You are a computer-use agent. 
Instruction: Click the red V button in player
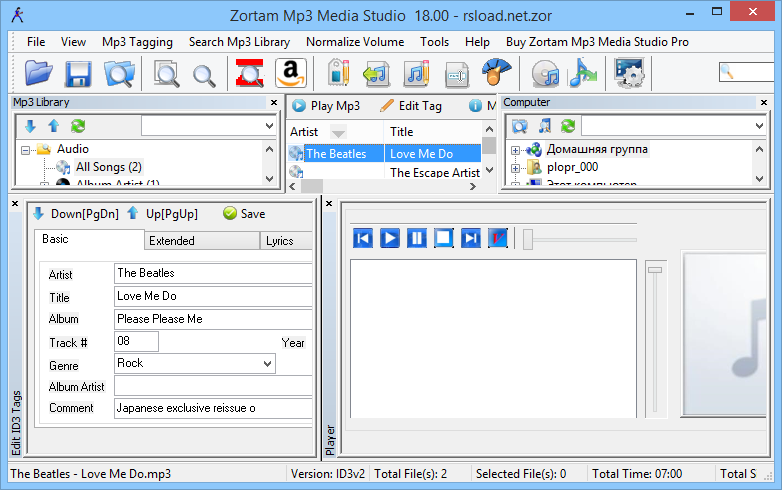coord(497,238)
